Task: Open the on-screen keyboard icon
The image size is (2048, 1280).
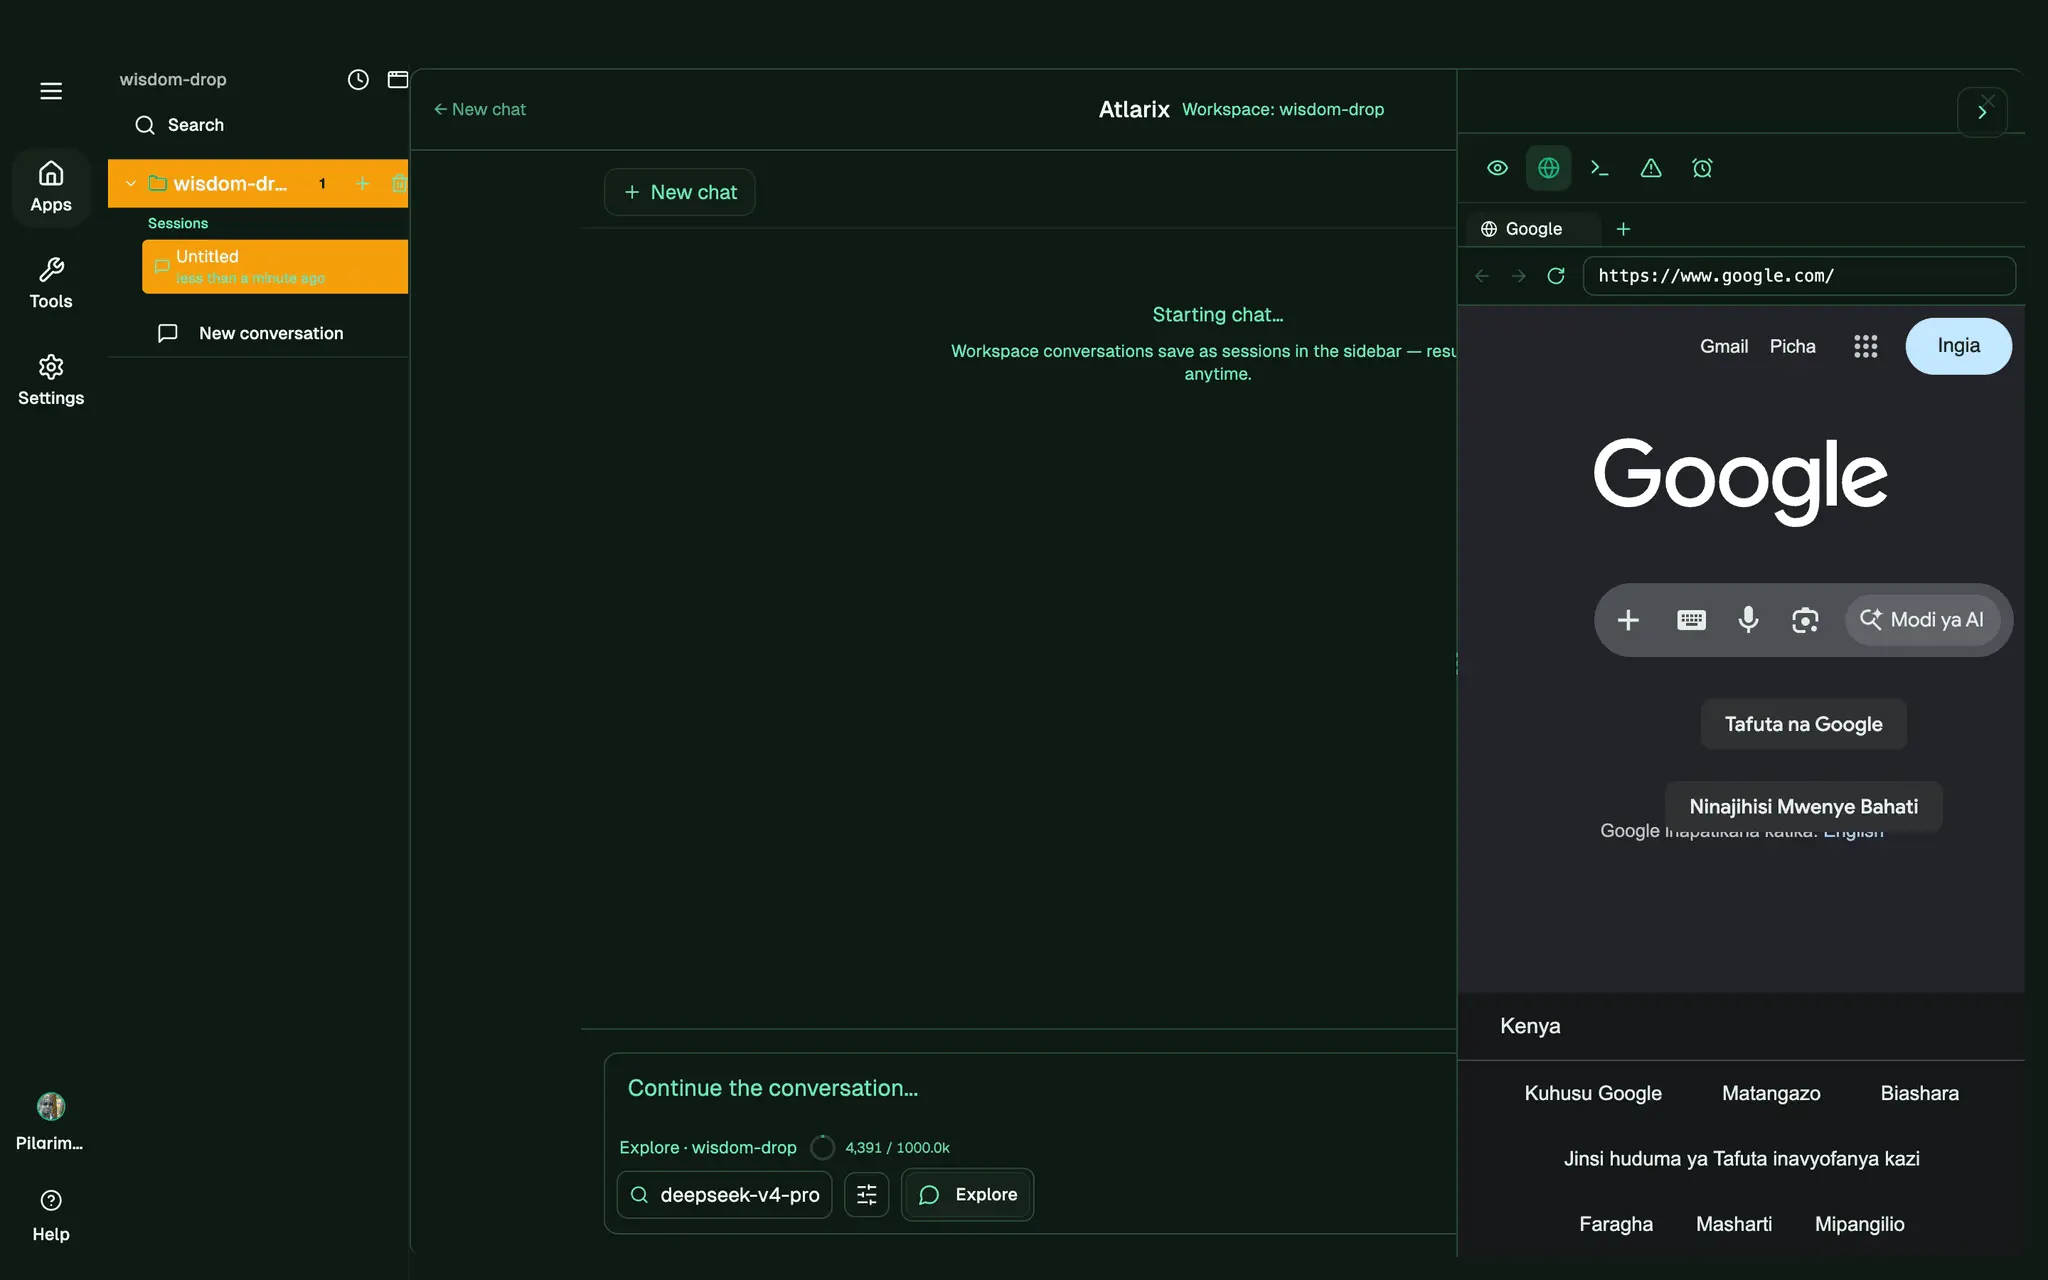Action: [x=1691, y=620]
